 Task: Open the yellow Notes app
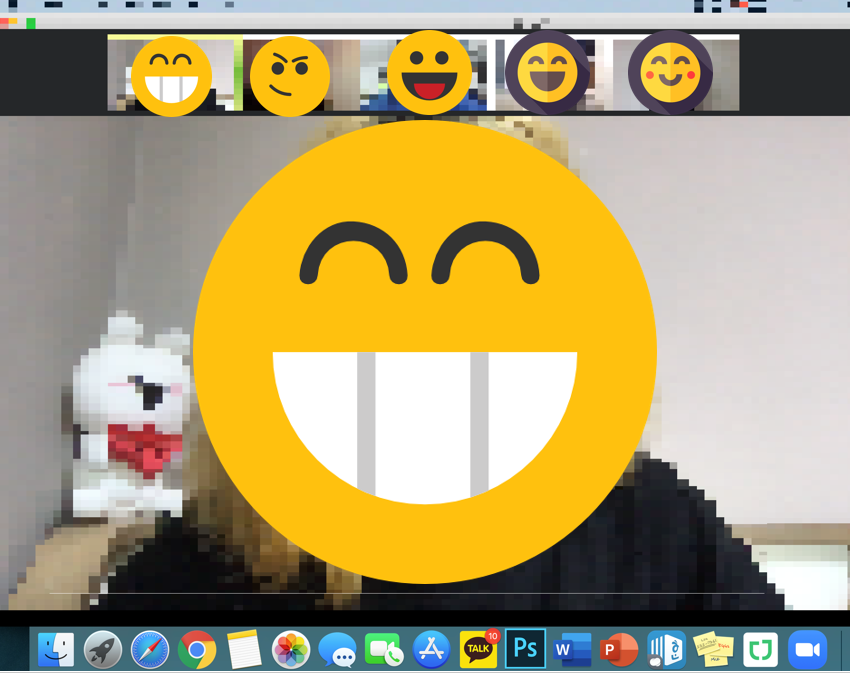(x=244, y=650)
